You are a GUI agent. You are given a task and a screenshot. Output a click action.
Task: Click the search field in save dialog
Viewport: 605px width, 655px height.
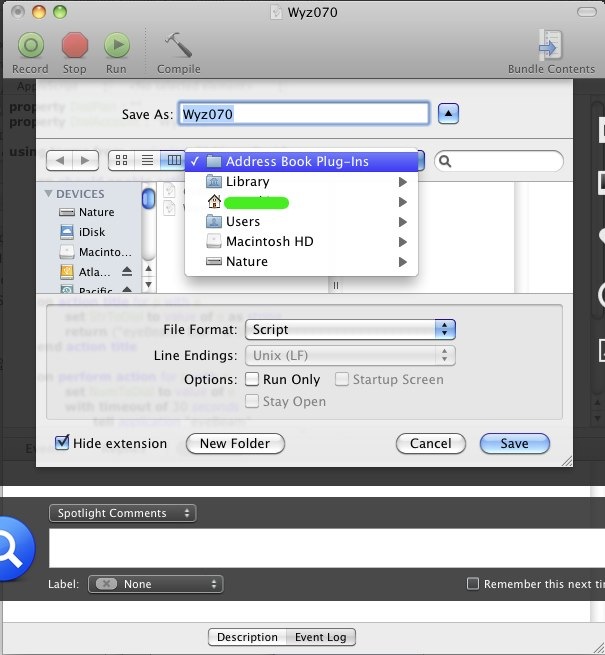[499, 161]
